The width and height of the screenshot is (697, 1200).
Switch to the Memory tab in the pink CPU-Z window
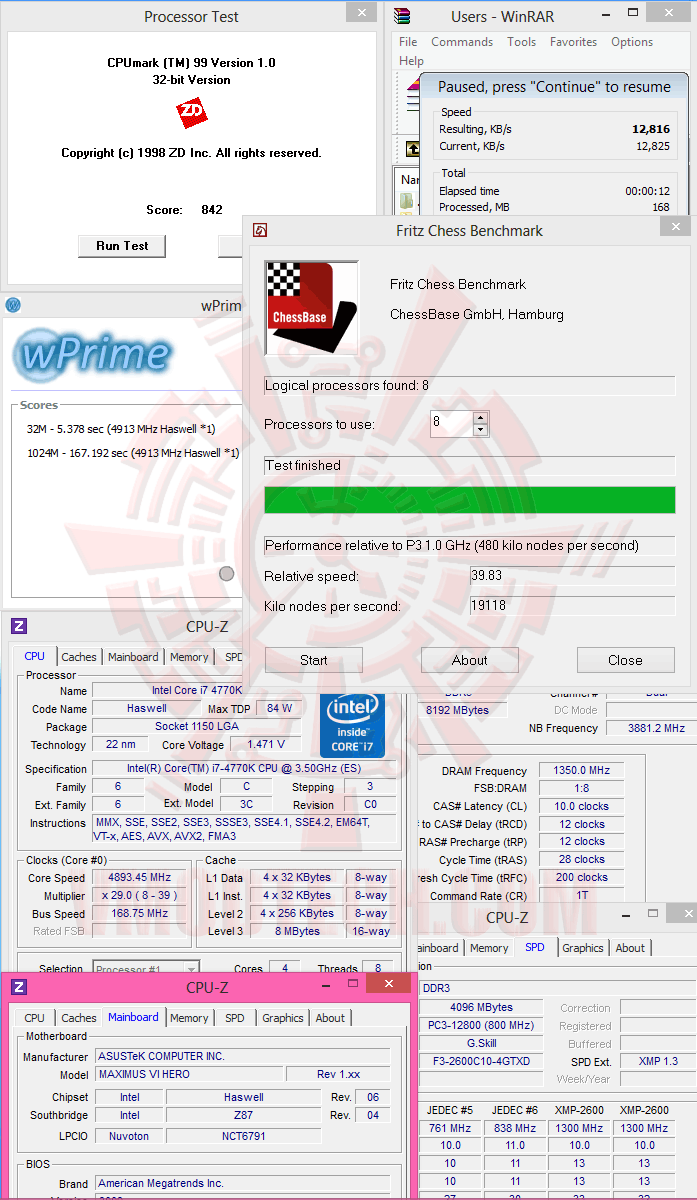pyautogui.click(x=189, y=1018)
